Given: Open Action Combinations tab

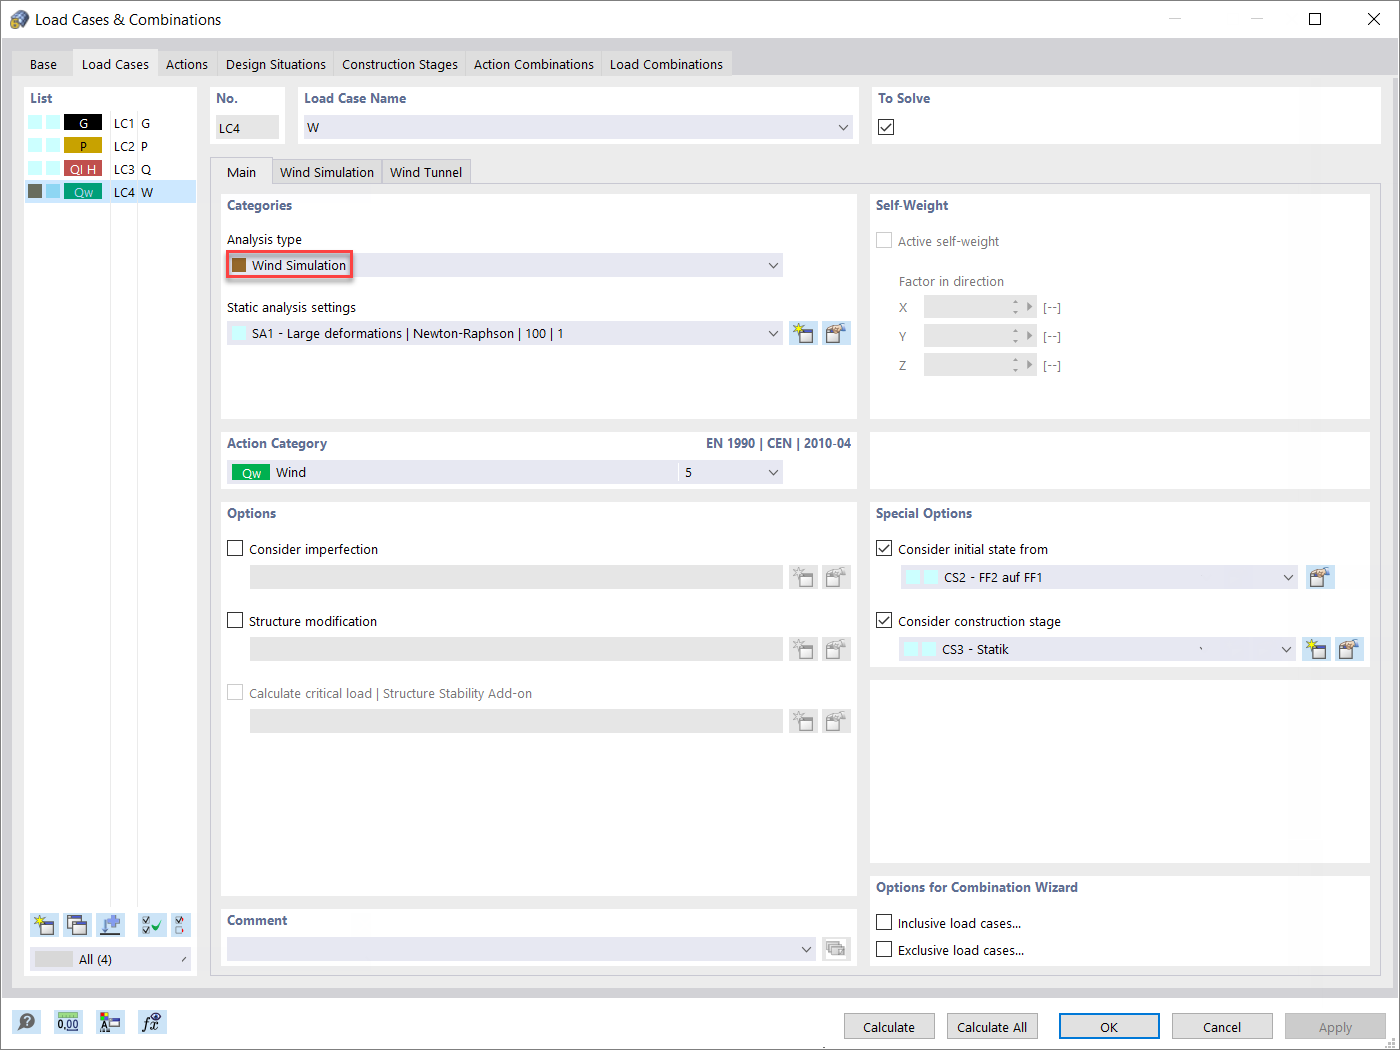Looking at the screenshot, I should coord(534,64).
